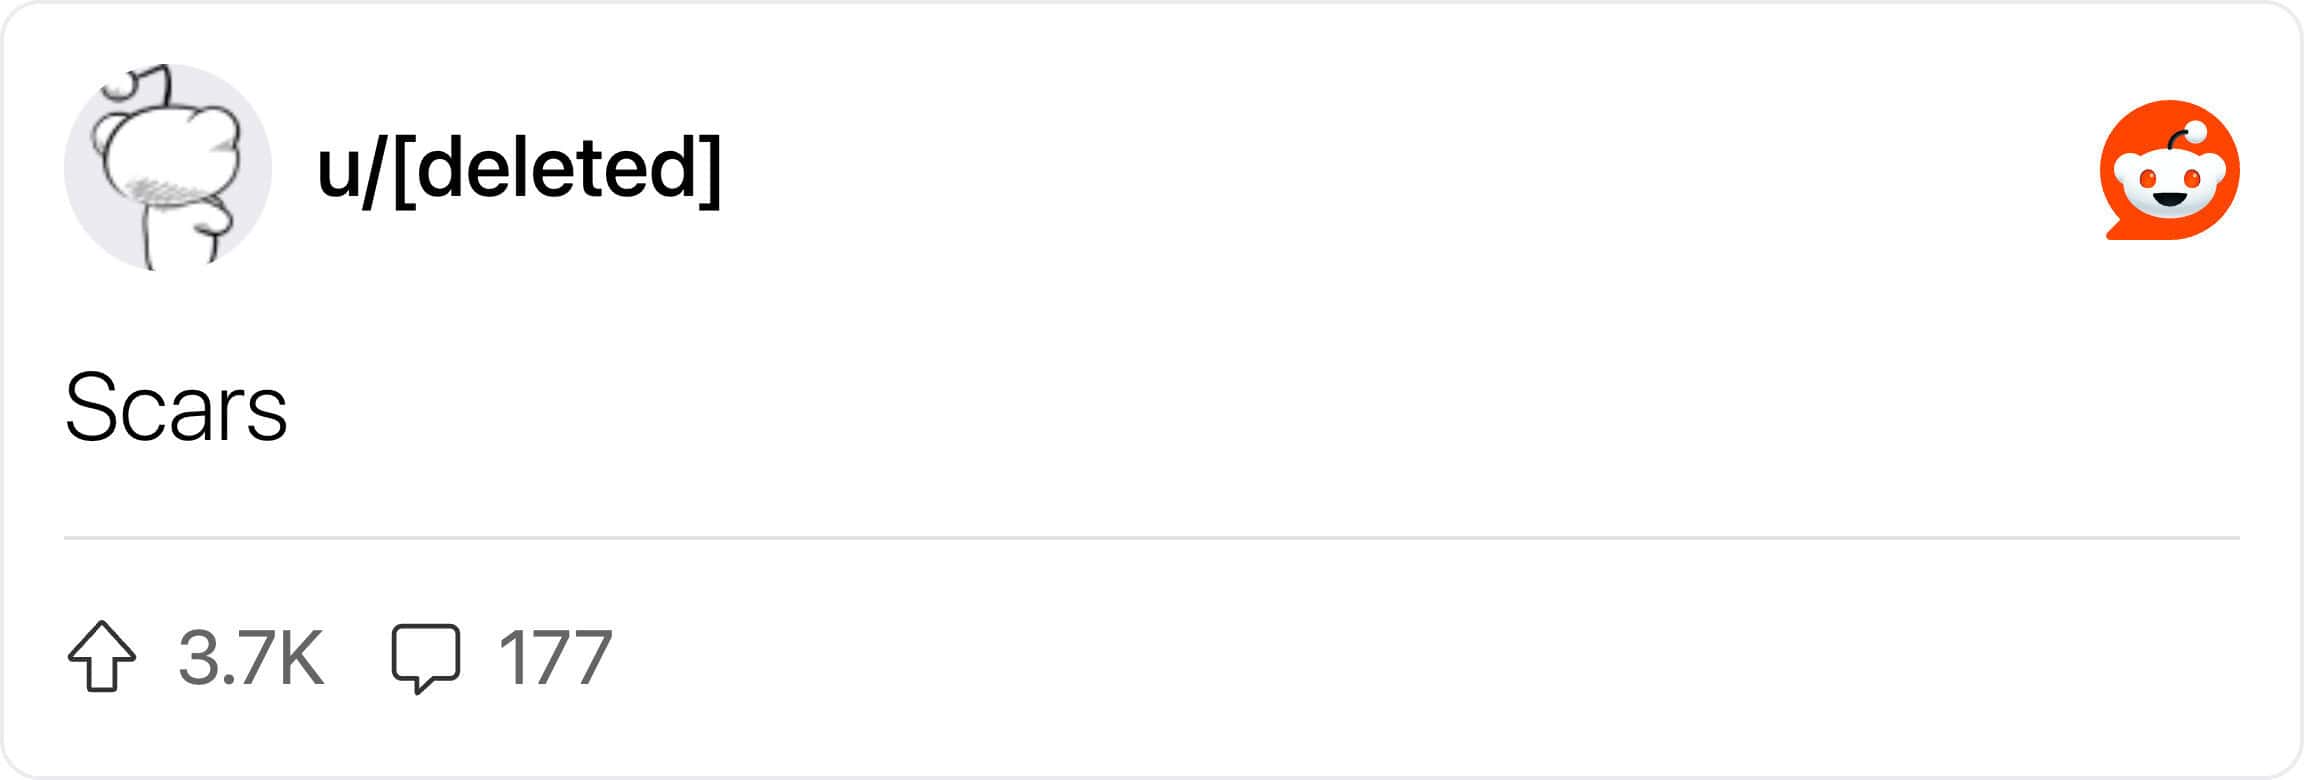
Task: Open the deleted user's avatar
Action: (168, 168)
